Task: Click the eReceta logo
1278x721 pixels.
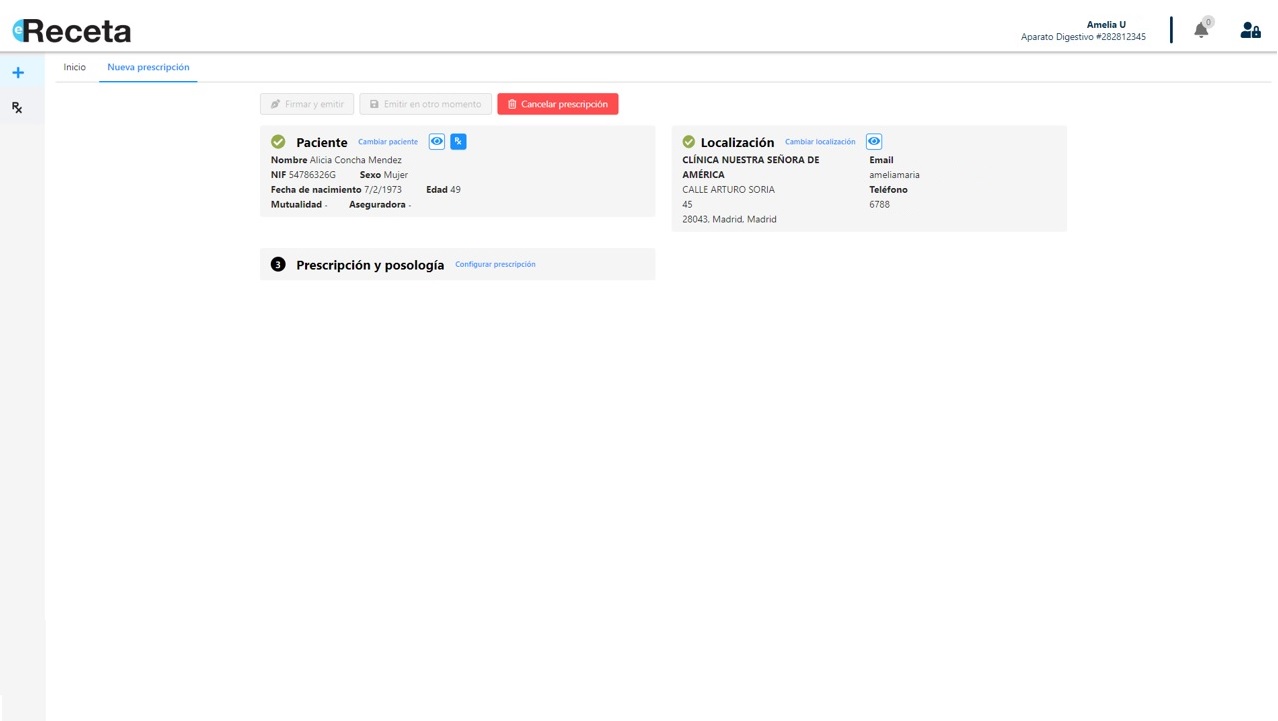Action: tap(71, 31)
